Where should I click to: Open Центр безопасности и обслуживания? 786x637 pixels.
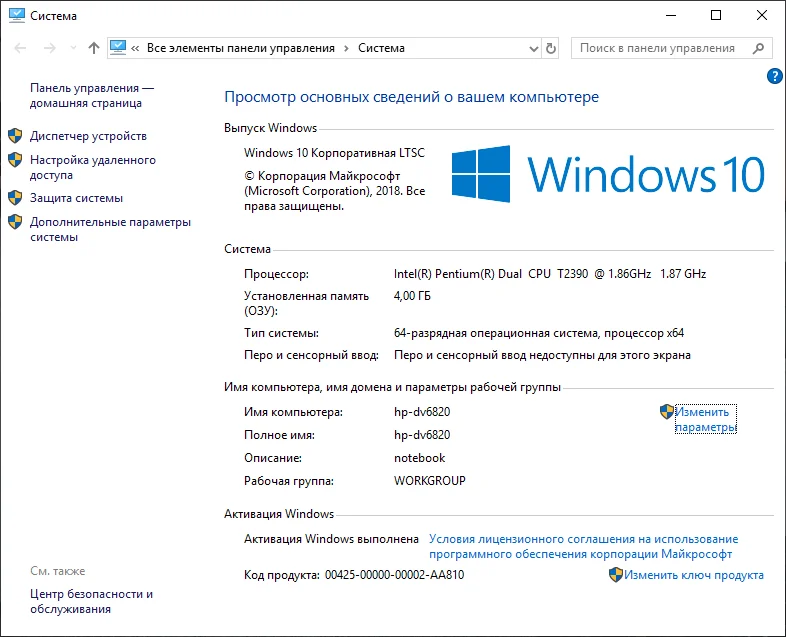pyautogui.click(x=91, y=601)
